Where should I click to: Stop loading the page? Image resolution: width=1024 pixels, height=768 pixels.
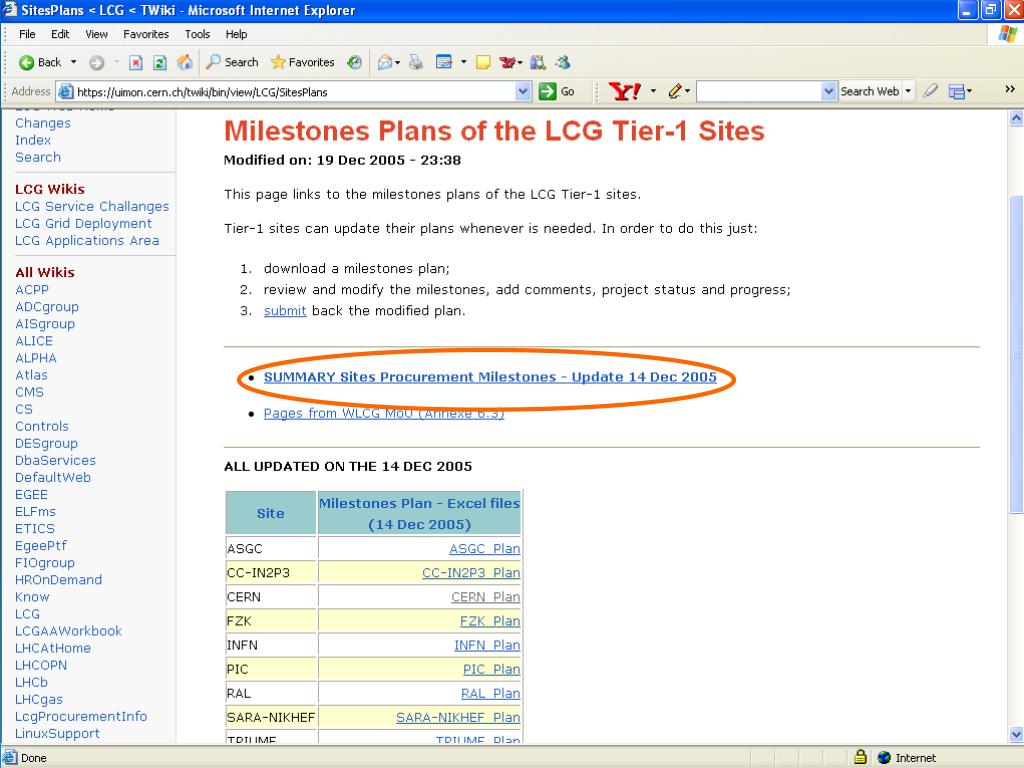[135, 63]
